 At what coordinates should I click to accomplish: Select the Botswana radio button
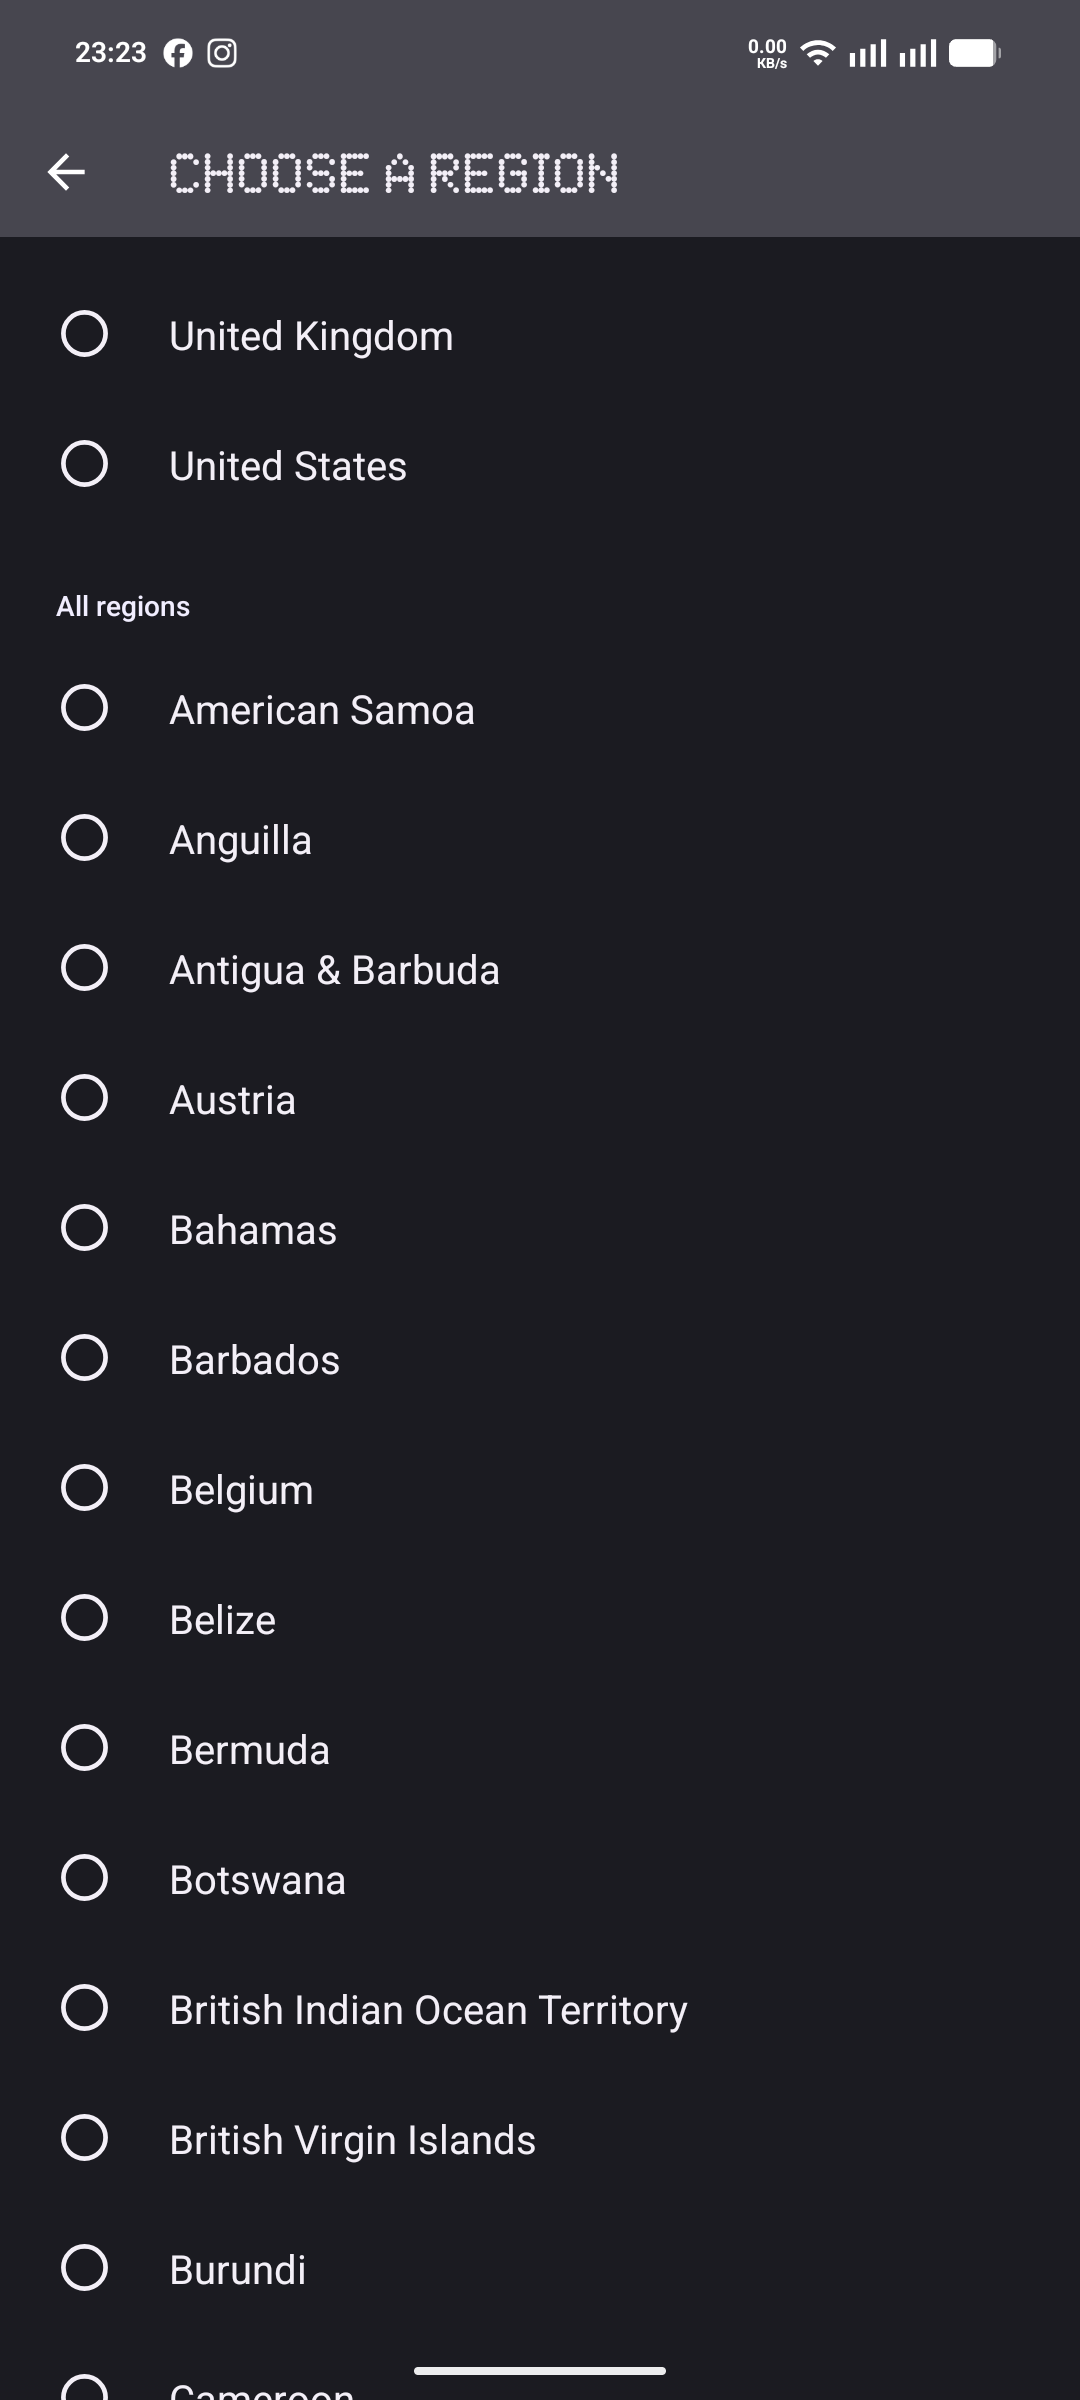pyautogui.click(x=84, y=1878)
